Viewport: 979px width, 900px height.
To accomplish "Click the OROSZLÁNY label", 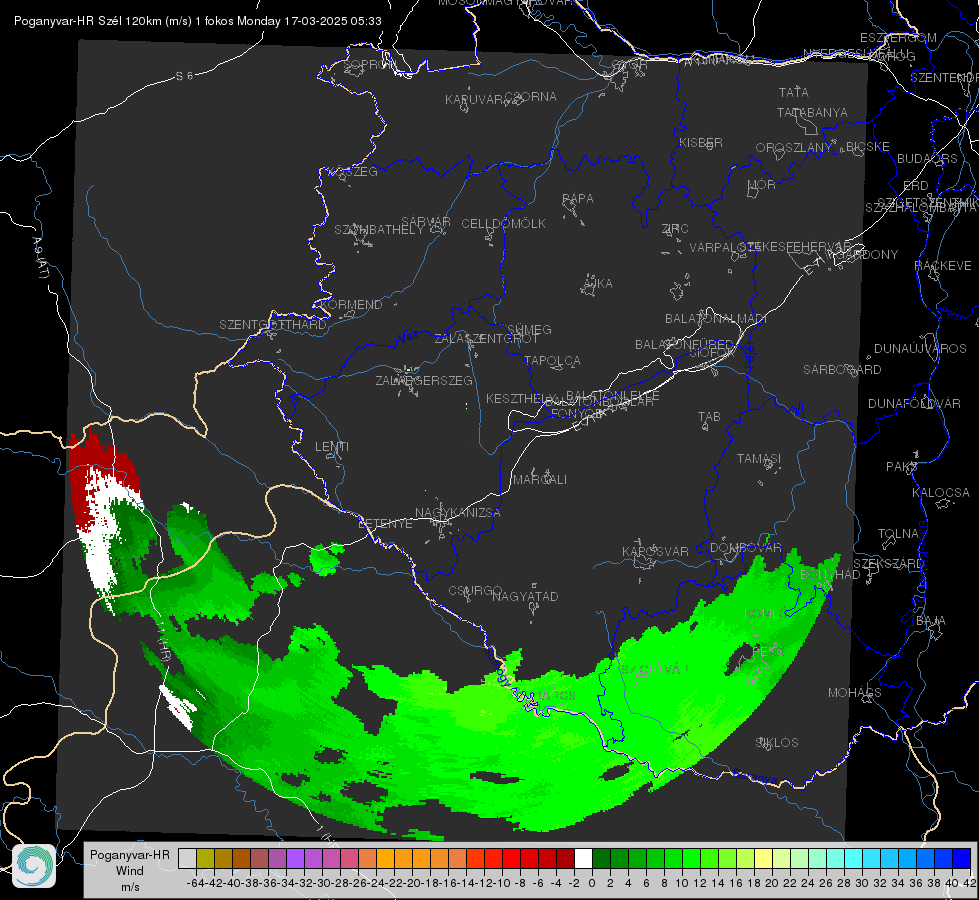I will pos(794,147).
